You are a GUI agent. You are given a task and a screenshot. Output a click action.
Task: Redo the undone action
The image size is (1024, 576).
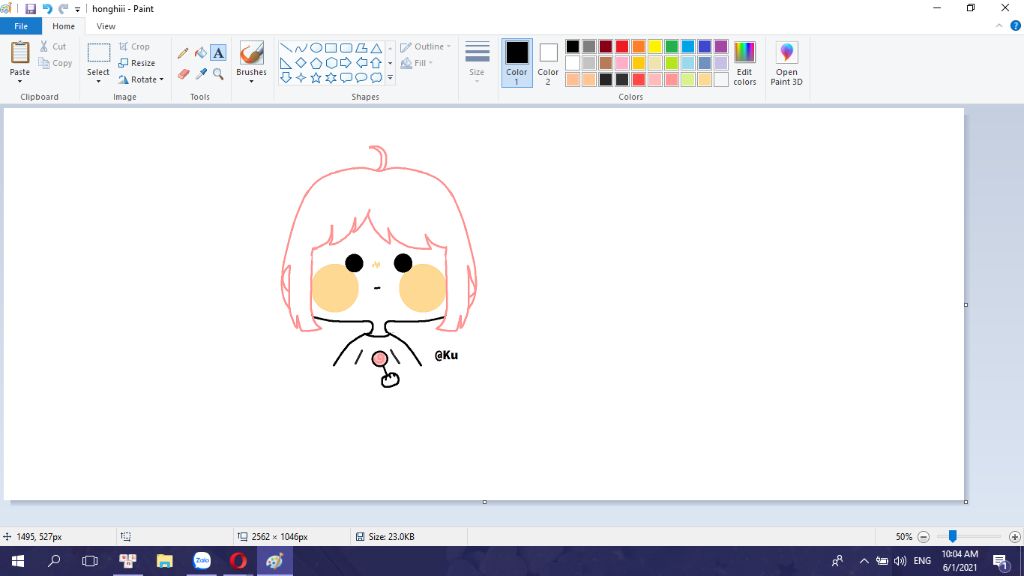63,8
